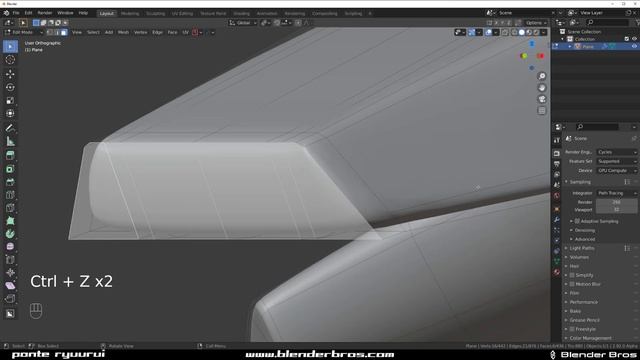Screen dimensions: 640x360
Task: Select the Annotate tool
Action: pyautogui.click(x=10, y=128)
